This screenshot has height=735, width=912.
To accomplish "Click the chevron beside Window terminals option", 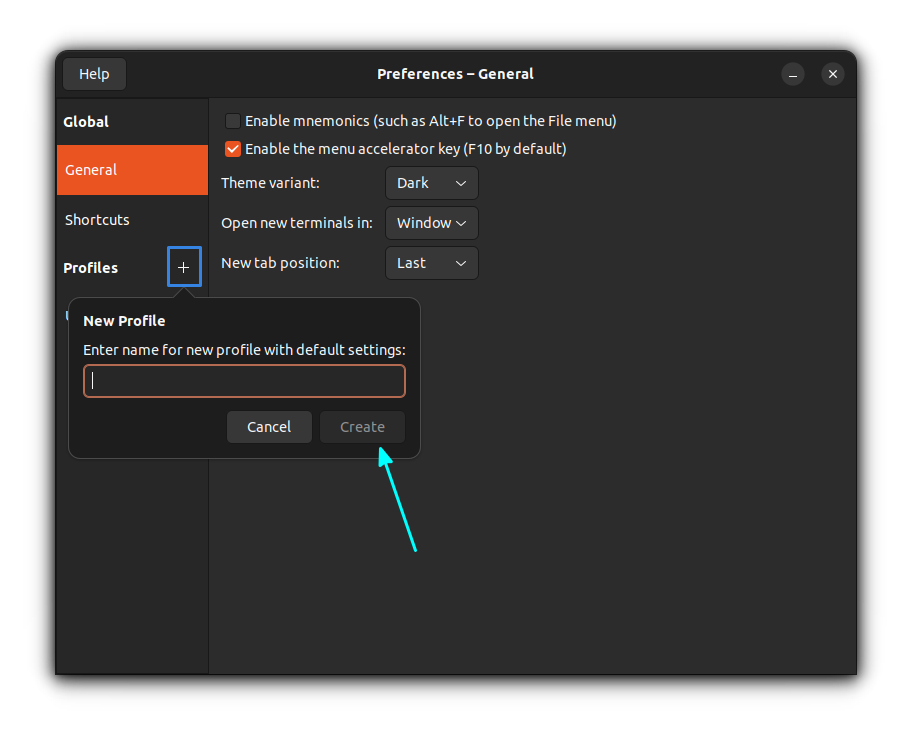I will (x=462, y=223).
